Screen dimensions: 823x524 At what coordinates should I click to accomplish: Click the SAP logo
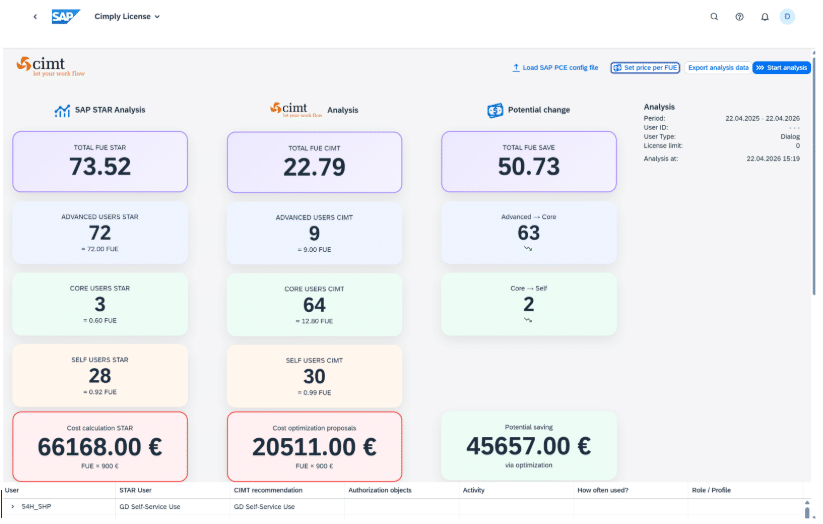(x=66, y=17)
